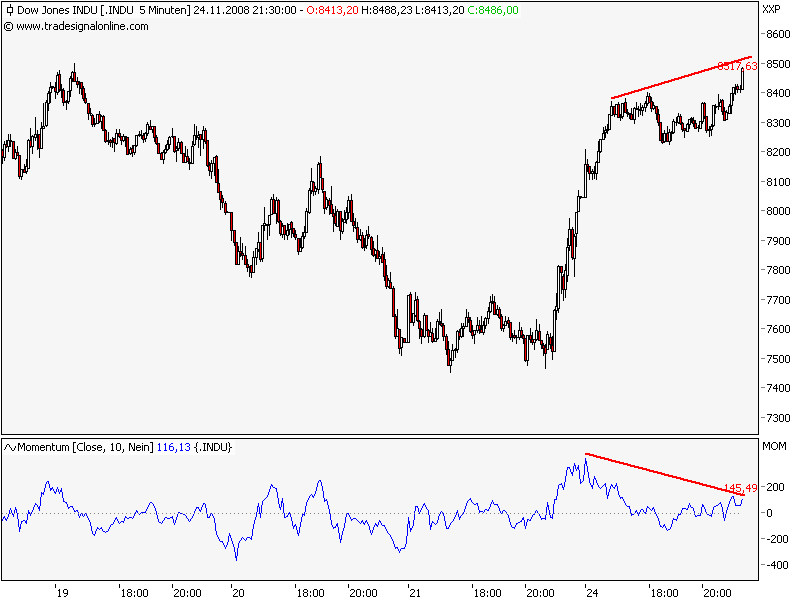Click the 7500 price axis label
This screenshot has width=800, height=600.
[x=778, y=359]
